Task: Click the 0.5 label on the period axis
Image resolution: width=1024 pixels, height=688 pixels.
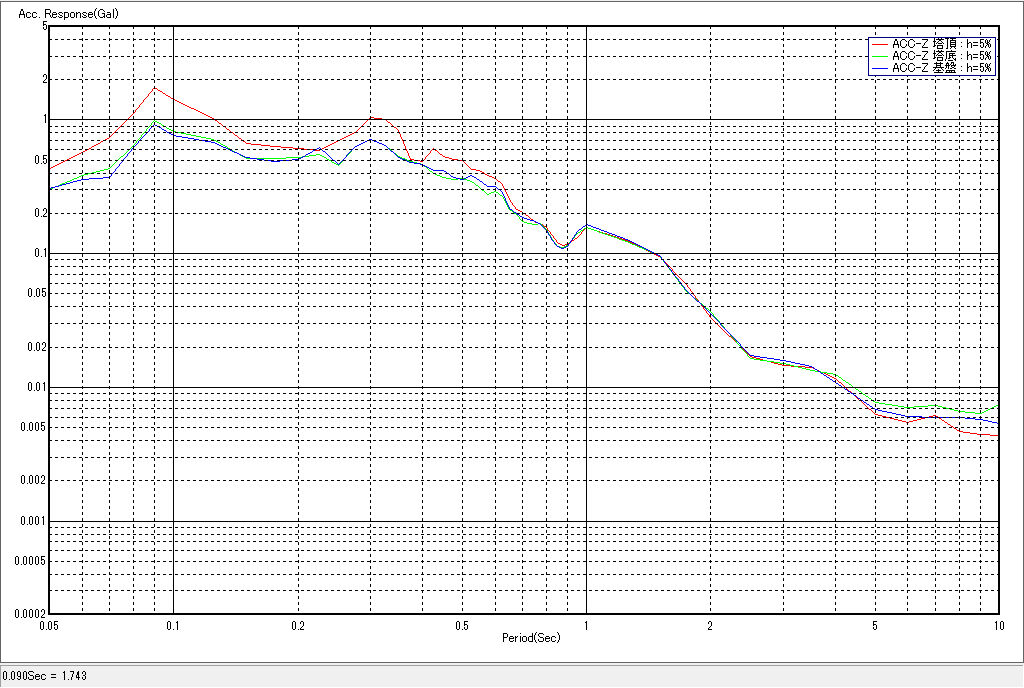Action: [x=461, y=625]
